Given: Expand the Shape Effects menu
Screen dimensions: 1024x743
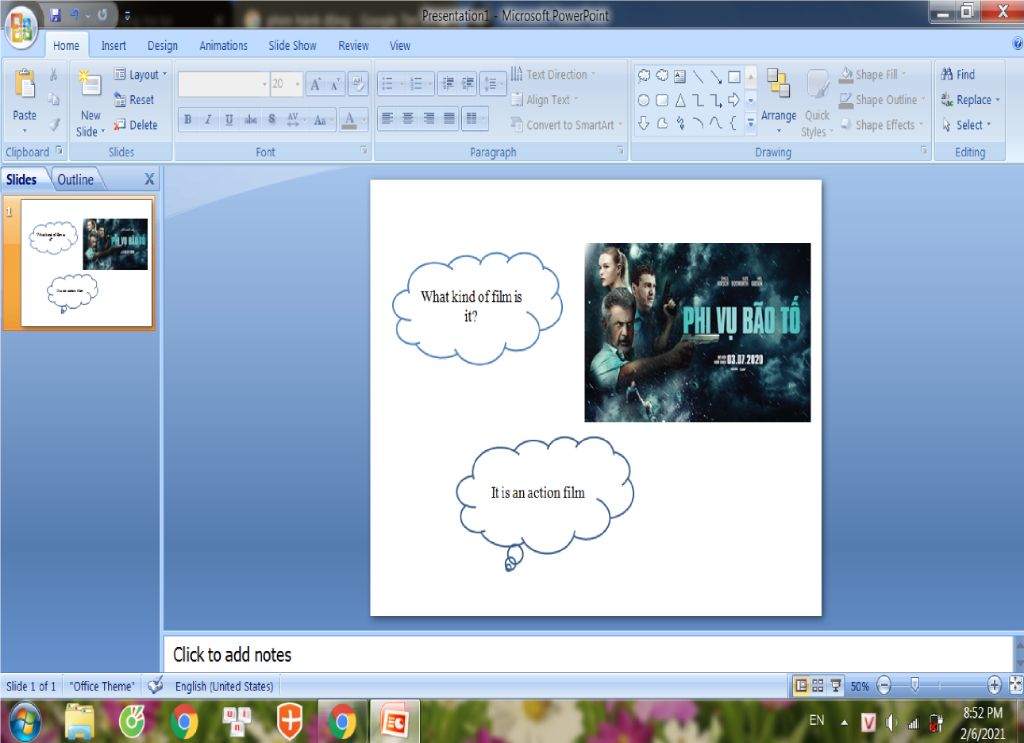Looking at the screenshot, I should coord(882,125).
